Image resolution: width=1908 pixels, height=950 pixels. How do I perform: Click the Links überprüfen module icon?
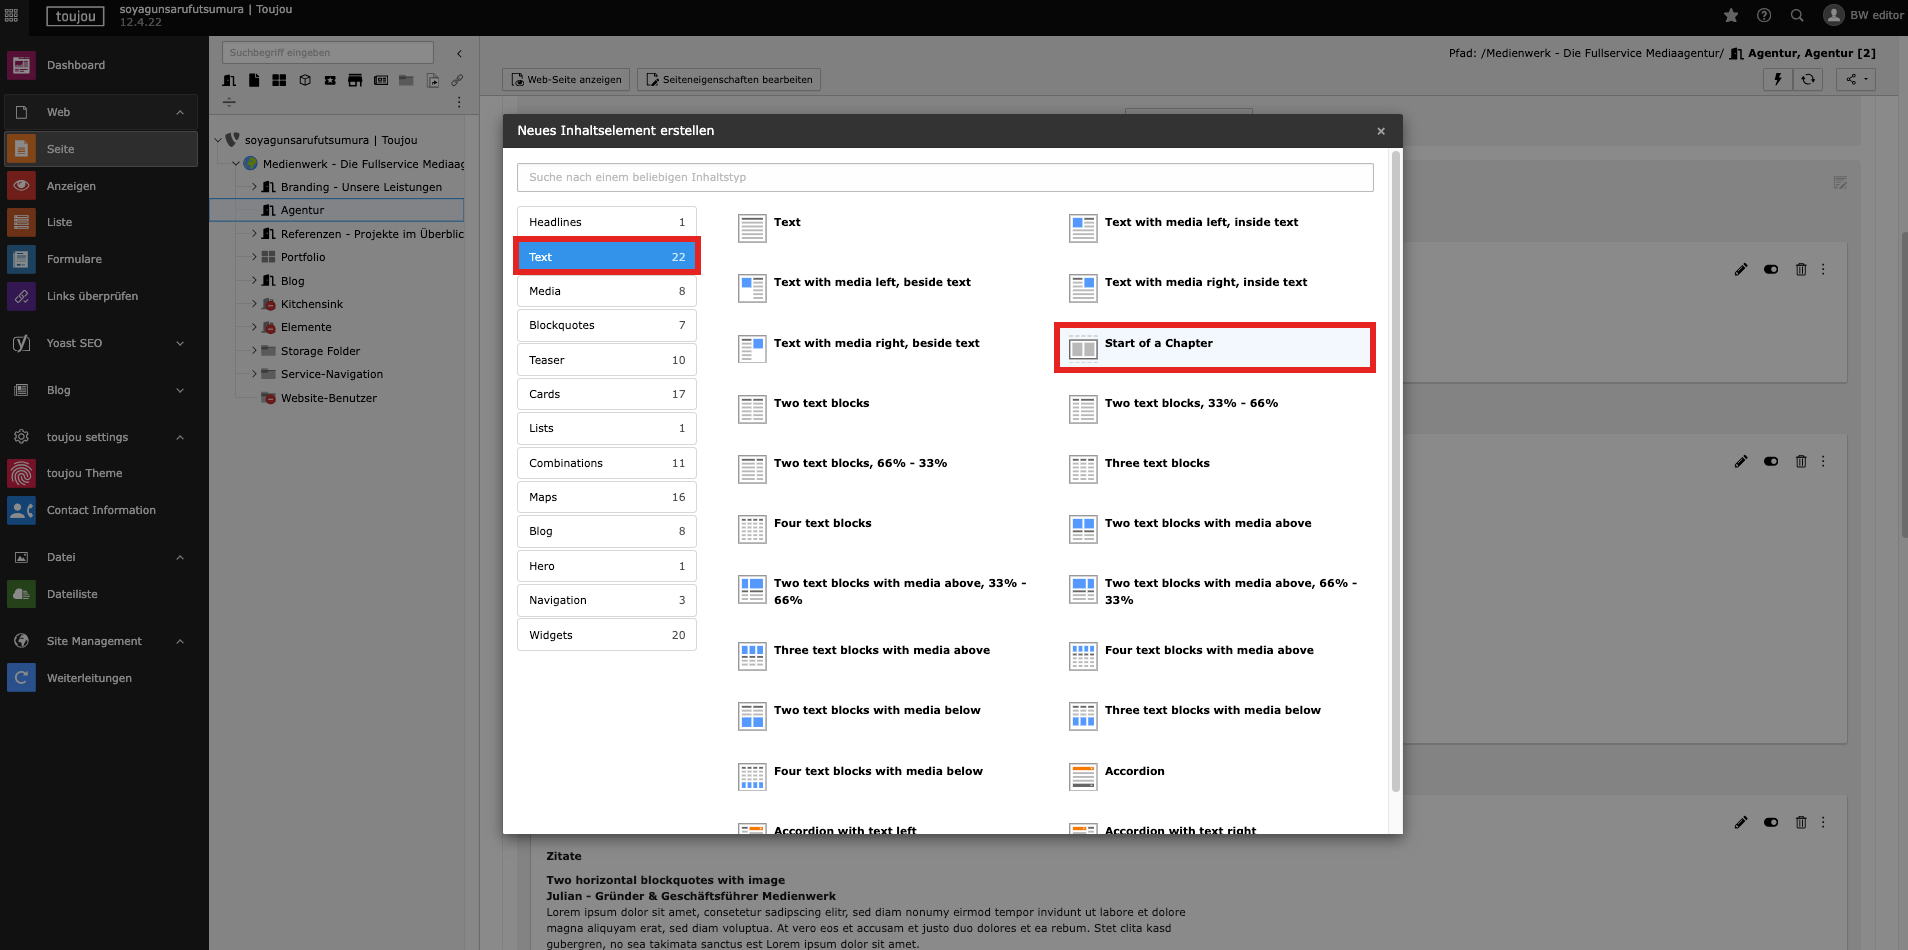[21, 296]
